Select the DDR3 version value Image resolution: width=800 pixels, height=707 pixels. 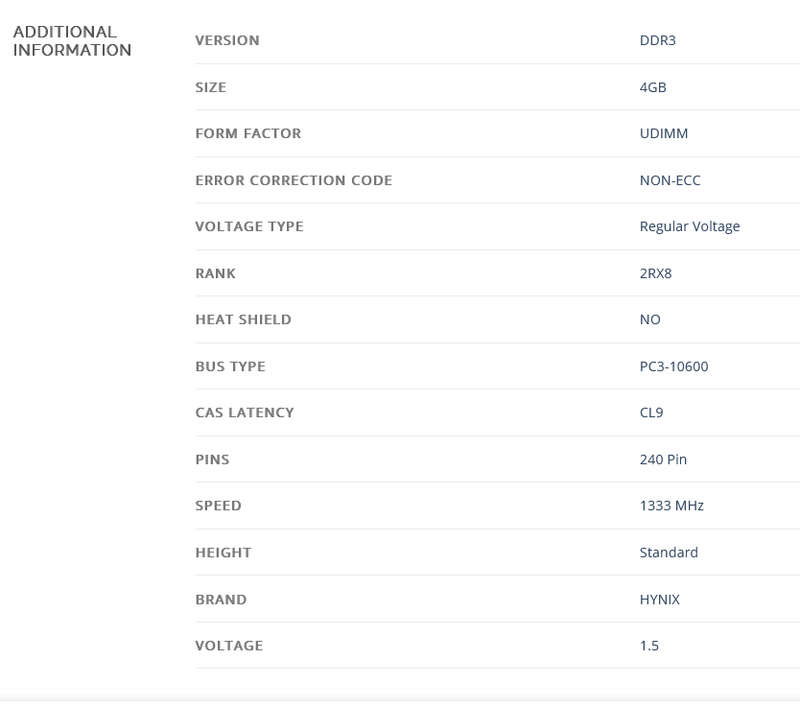tap(658, 41)
